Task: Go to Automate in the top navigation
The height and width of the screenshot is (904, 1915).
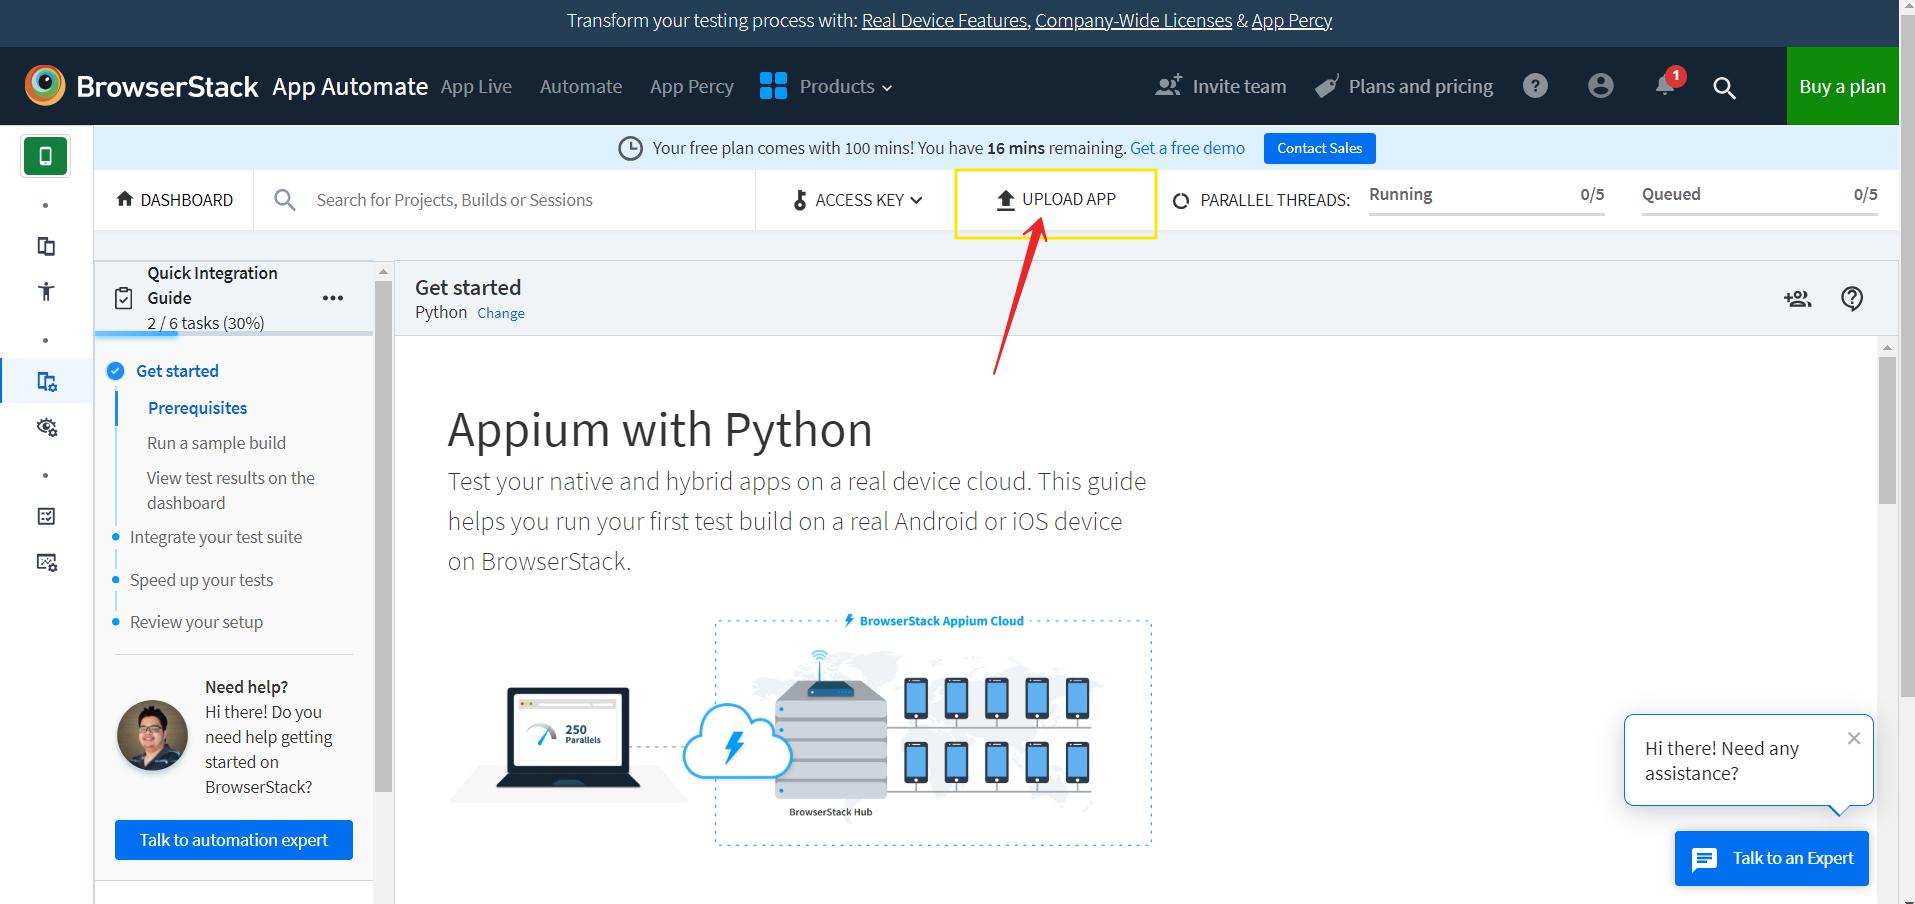Action: point(581,86)
